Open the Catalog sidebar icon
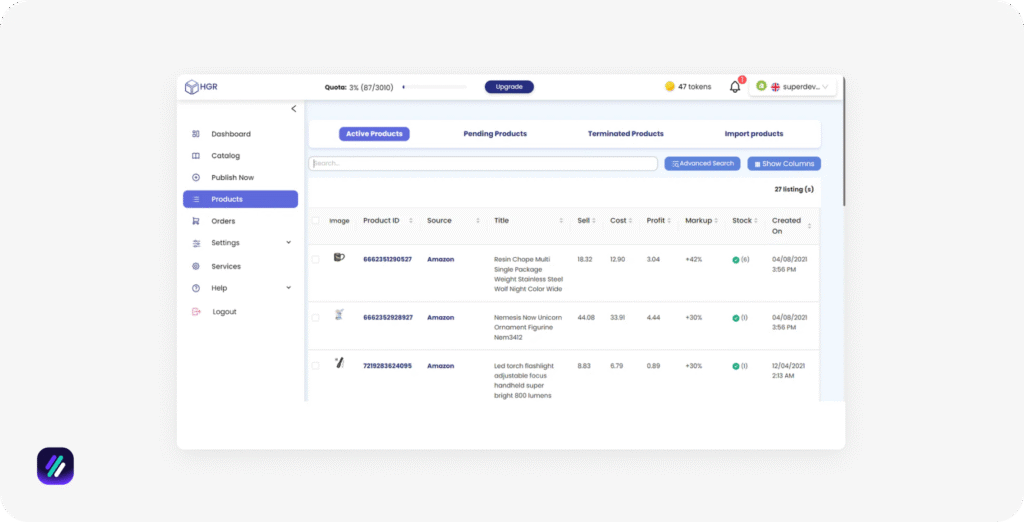 coord(196,156)
